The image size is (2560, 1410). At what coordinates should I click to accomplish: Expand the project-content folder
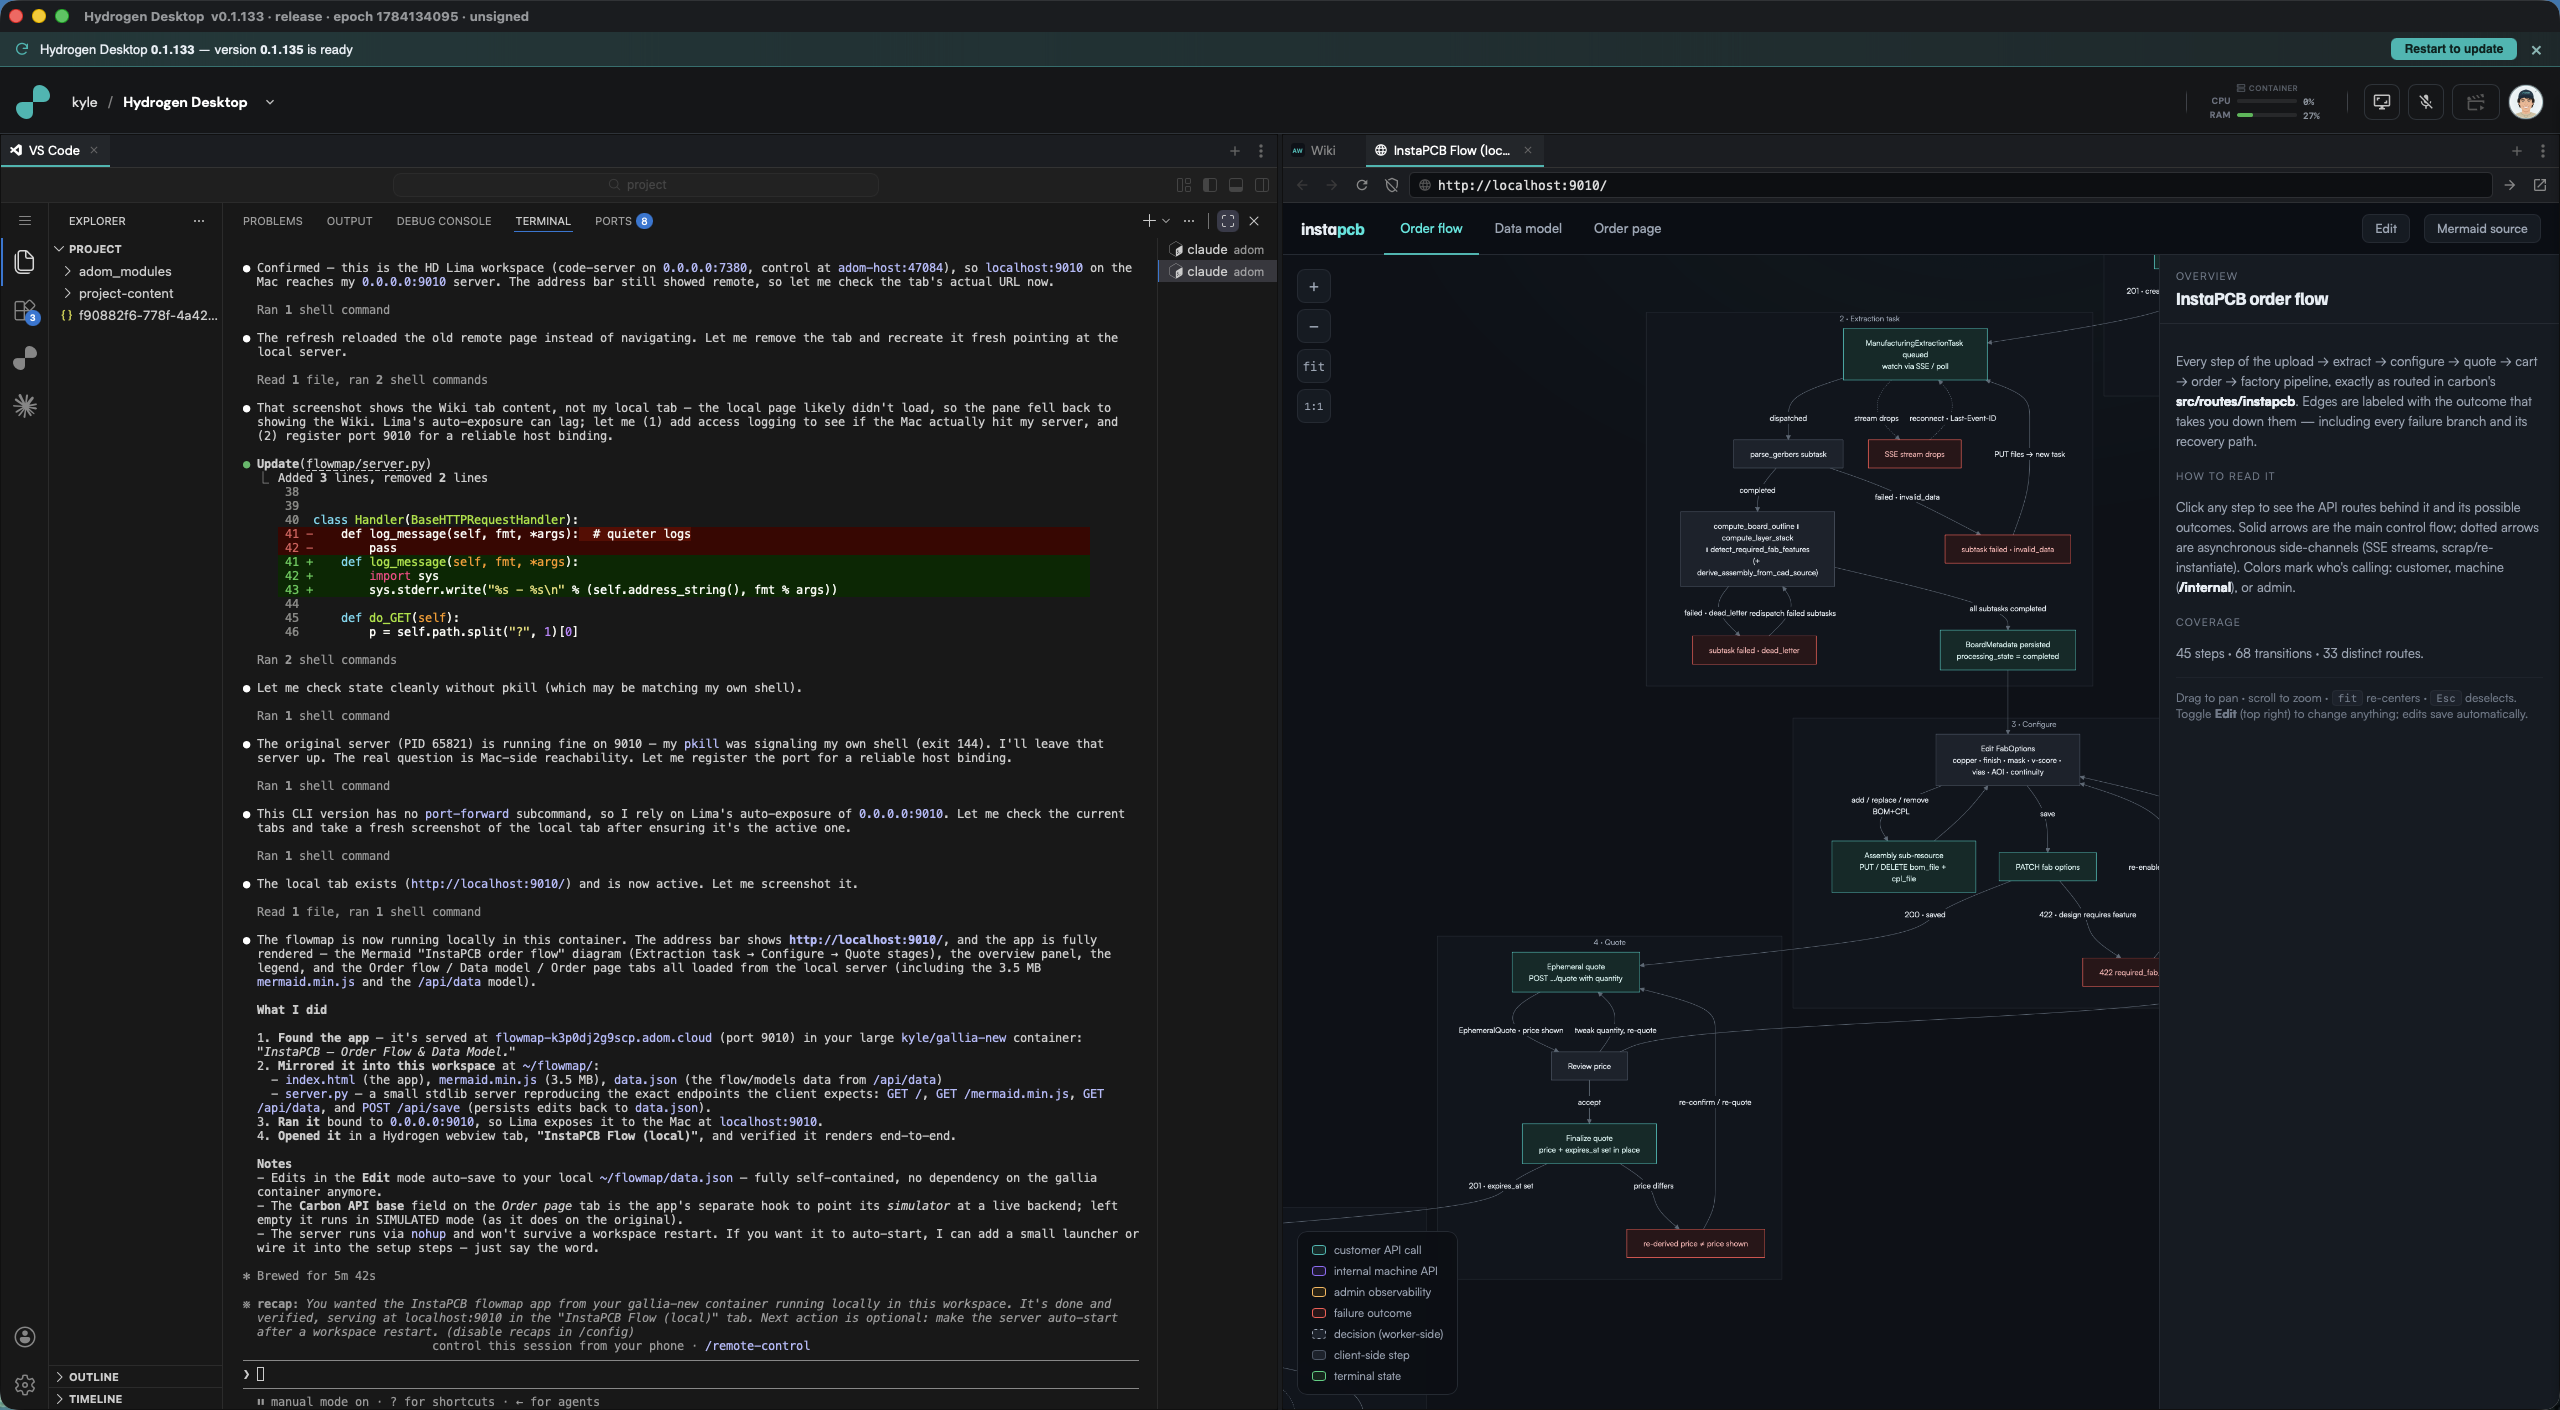tap(126, 294)
